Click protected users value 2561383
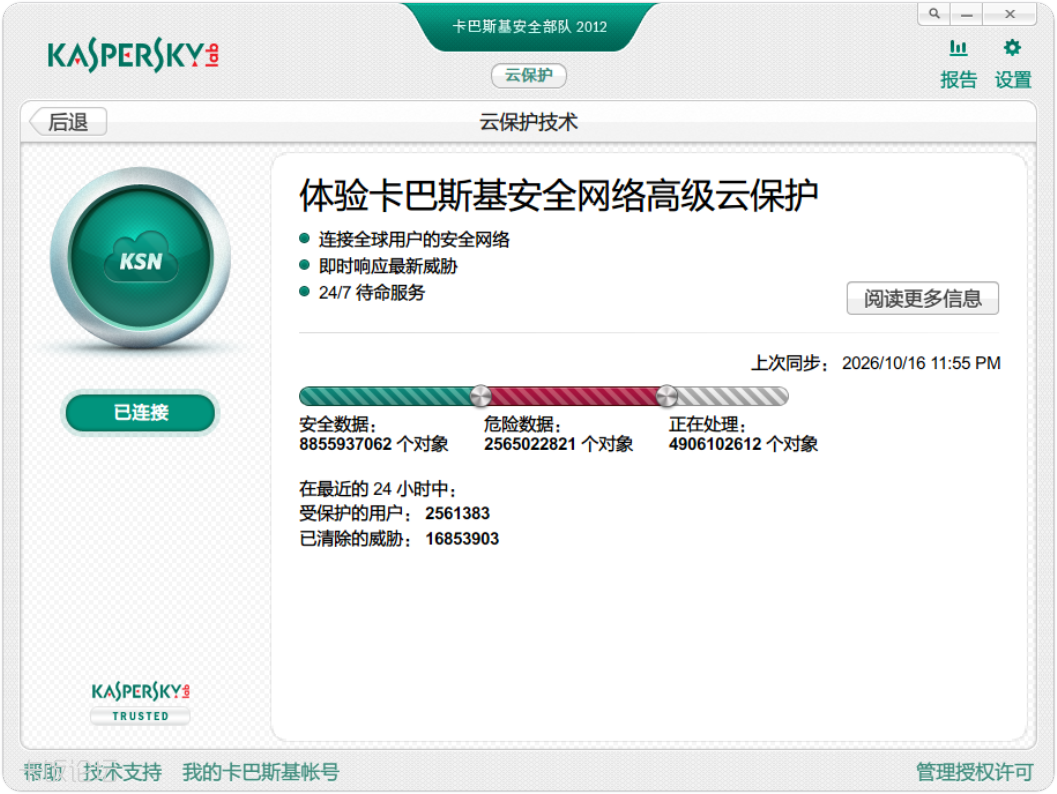Image resolution: width=1057 pixels, height=794 pixels. click(x=457, y=514)
